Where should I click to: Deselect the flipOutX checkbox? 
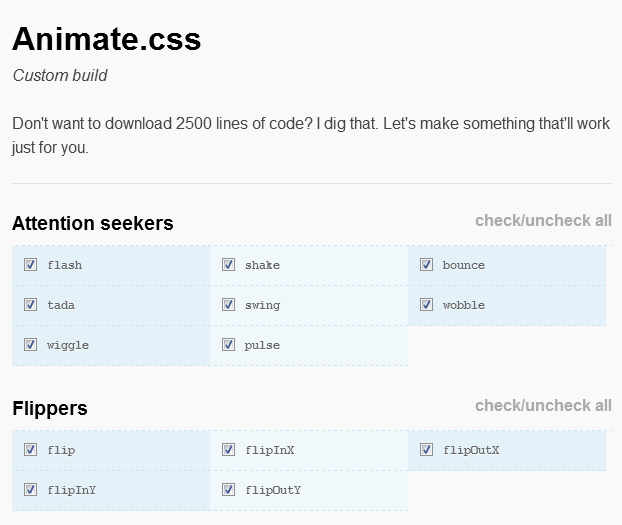click(x=426, y=450)
